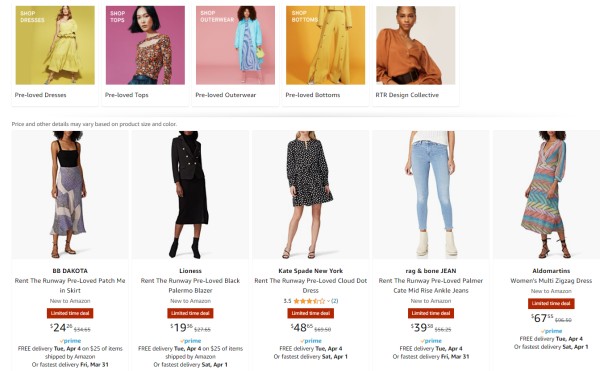Open the Women's Multi Zigzag Dress title

pyautogui.click(x=551, y=281)
